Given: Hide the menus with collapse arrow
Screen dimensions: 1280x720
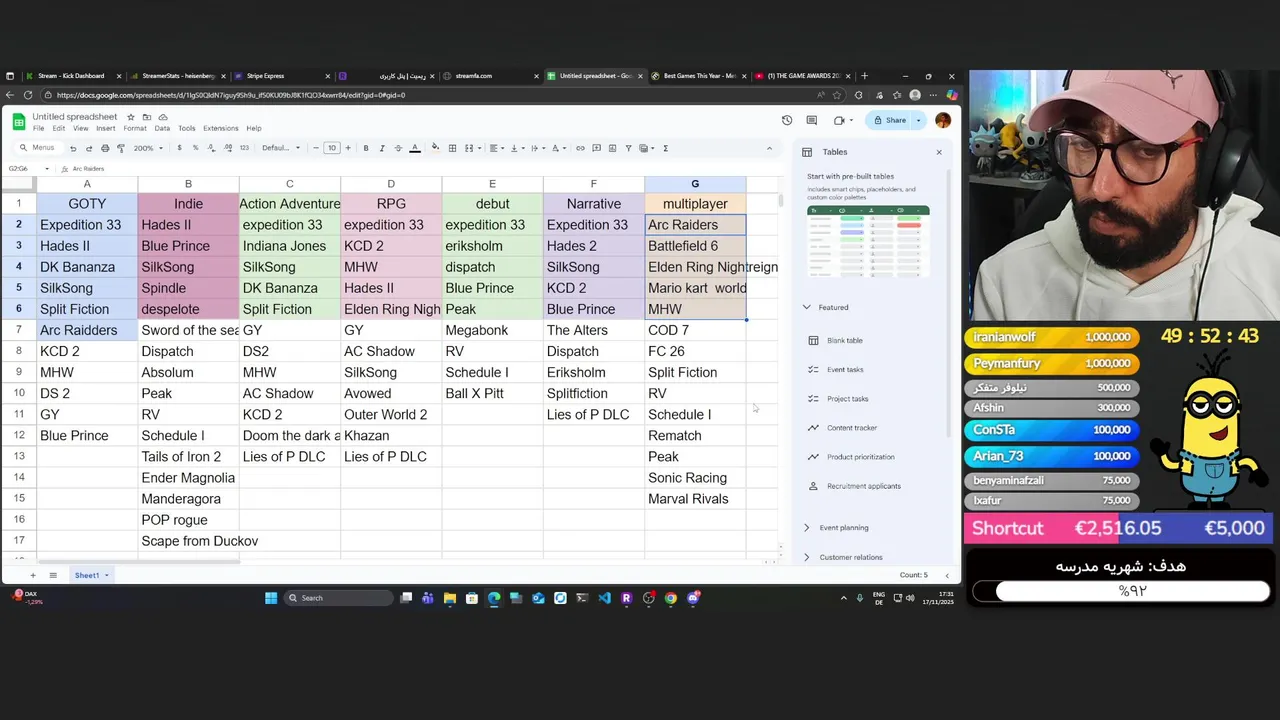Looking at the screenshot, I should [x=769, y=148].
